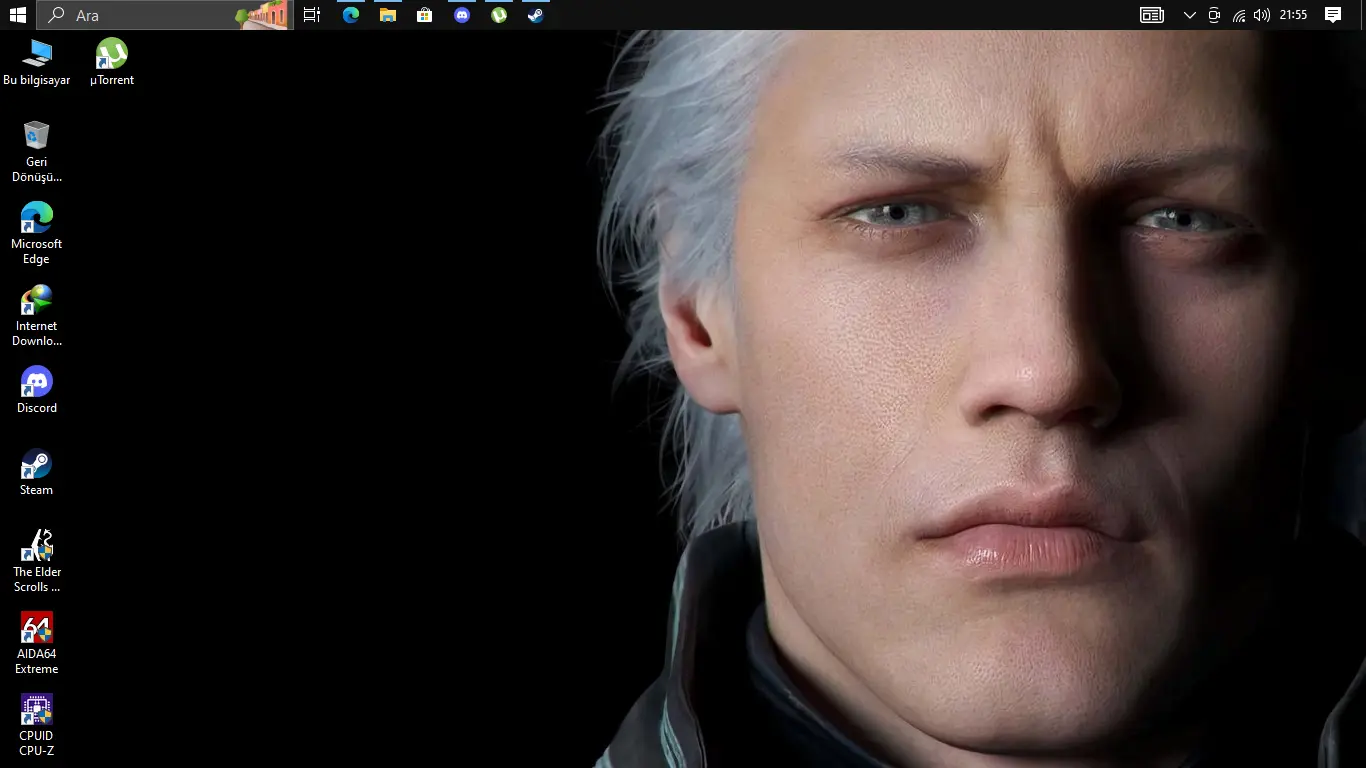
Task: Expand the hidden tray icons chevron
Action: 1189,15
